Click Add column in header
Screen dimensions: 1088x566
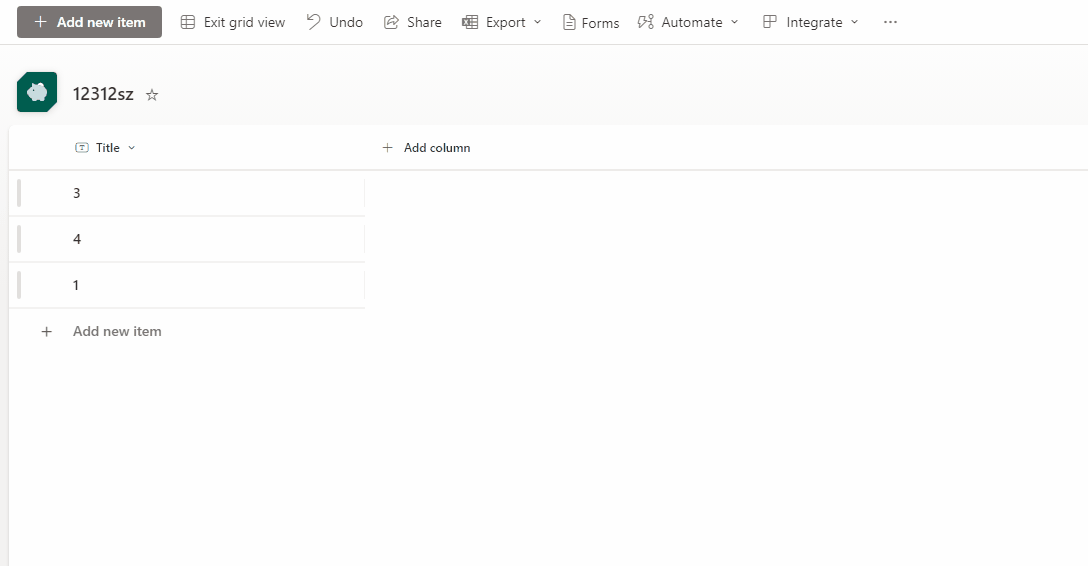pyautogui.click(x=426, y=148)
